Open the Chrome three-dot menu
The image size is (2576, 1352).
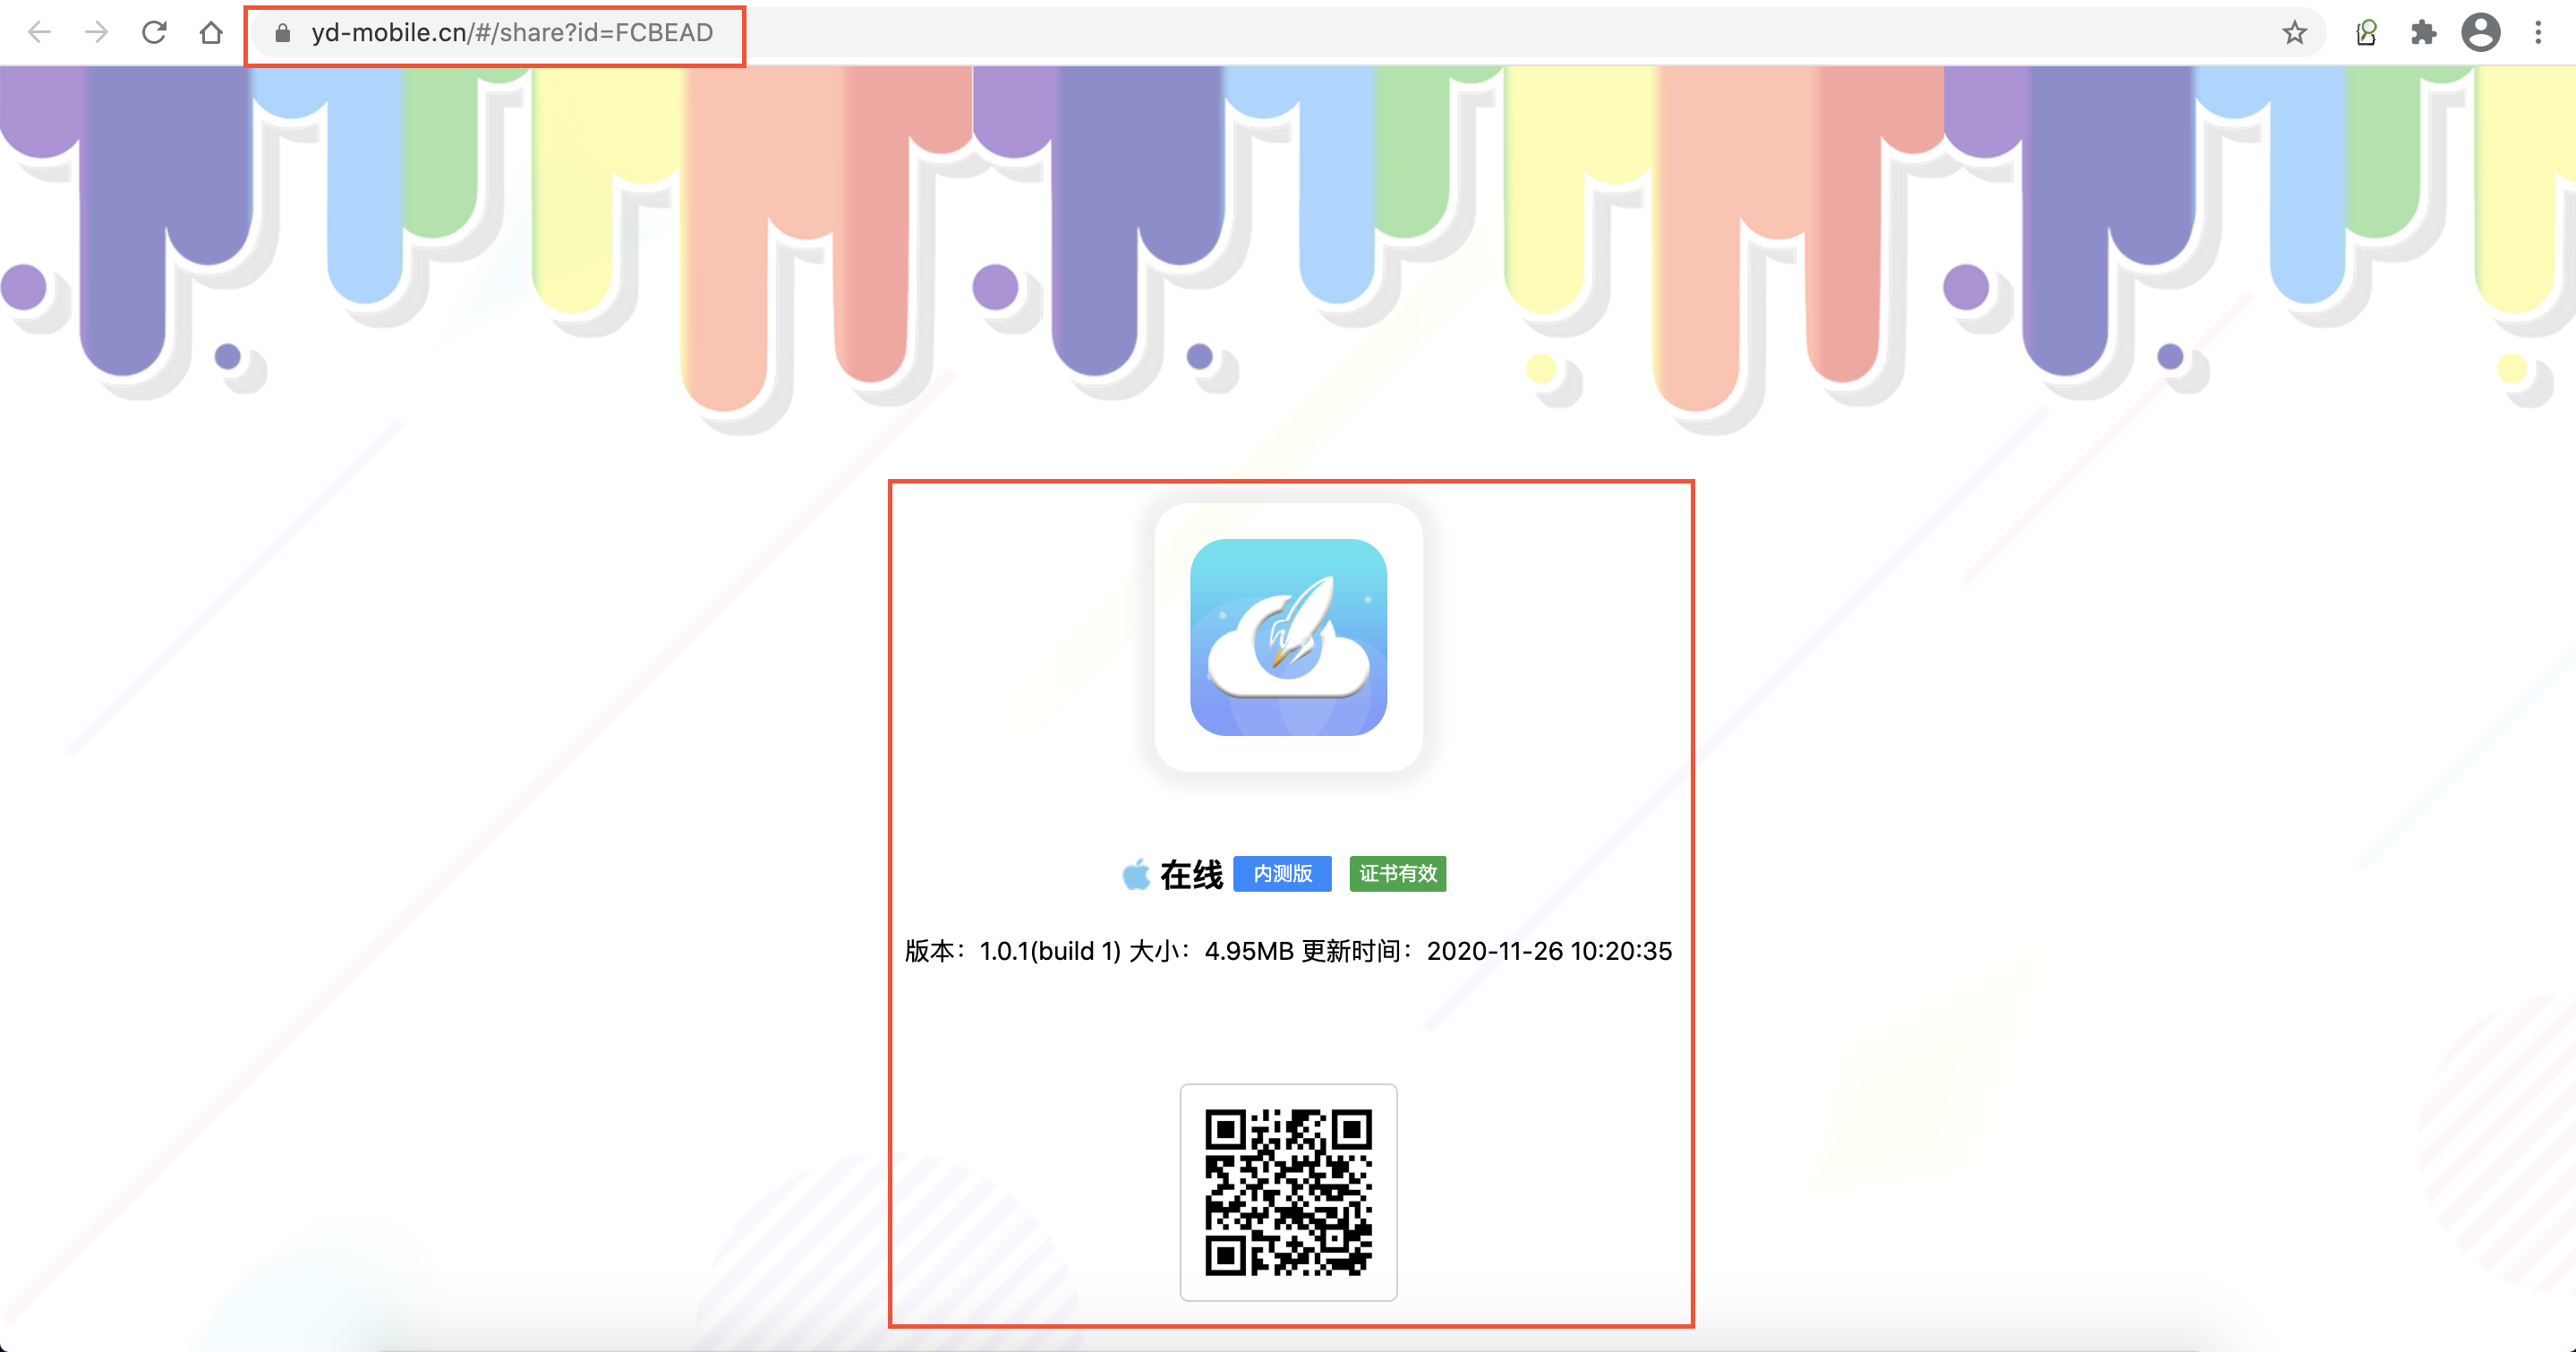pos(2538,33)
